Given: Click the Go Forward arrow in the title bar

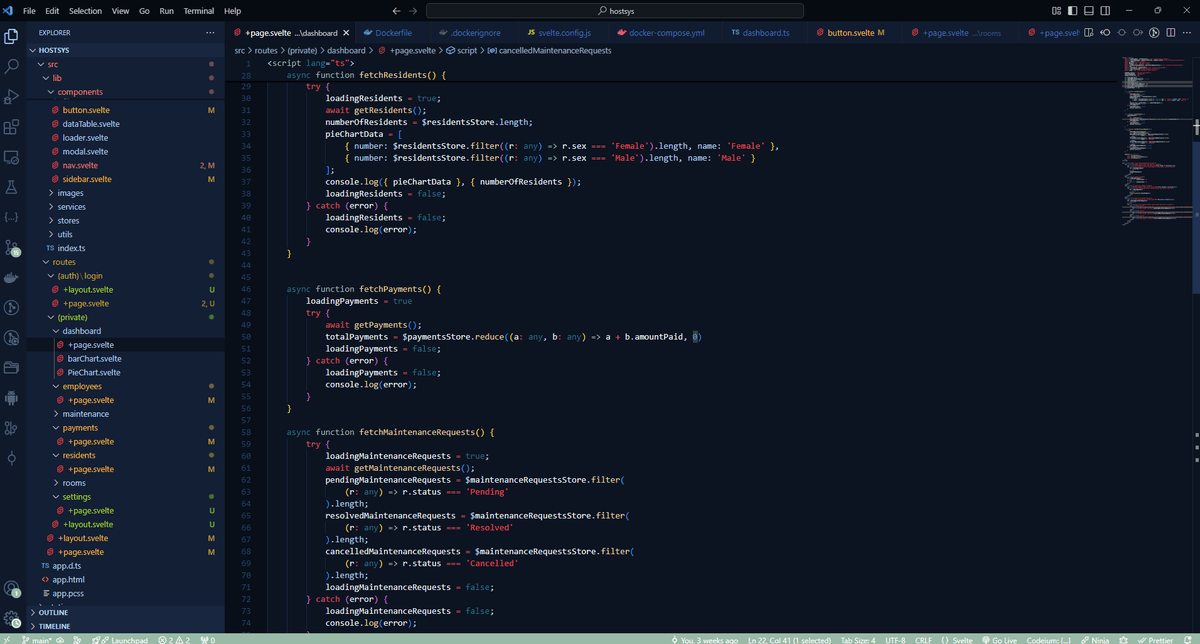Looking at the screenshot, I should 414,10.
